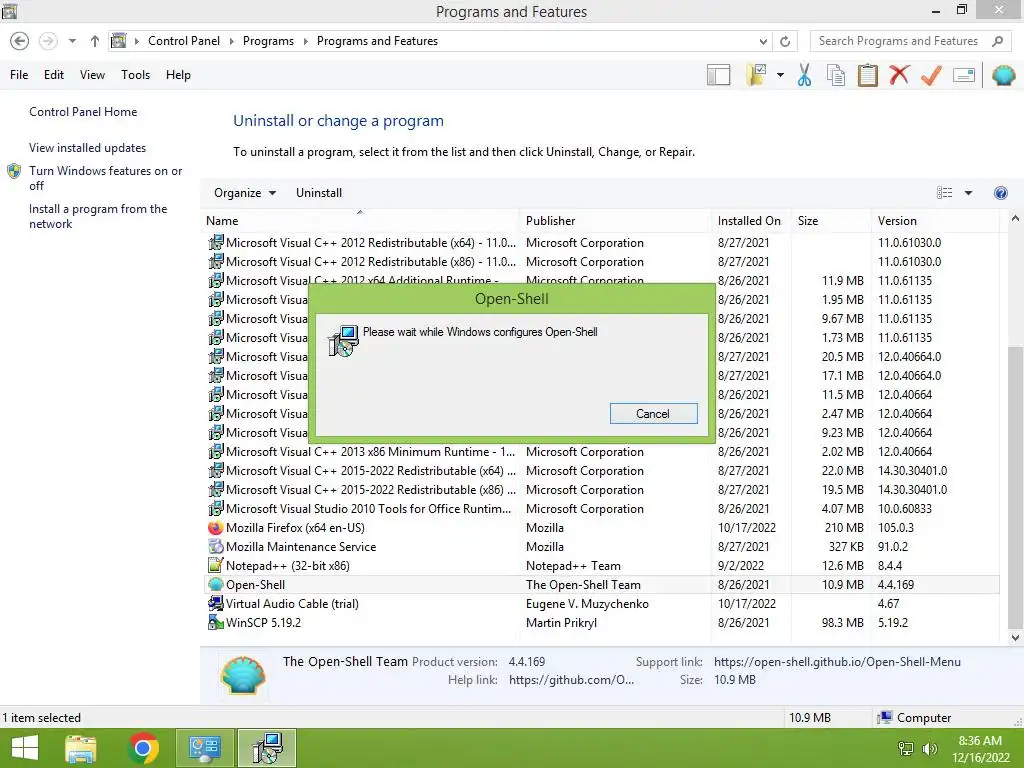Select Microsoft Visual Studio 2010 Tools entry
Screen dimensions: 1024x768
tap(600, 509)
